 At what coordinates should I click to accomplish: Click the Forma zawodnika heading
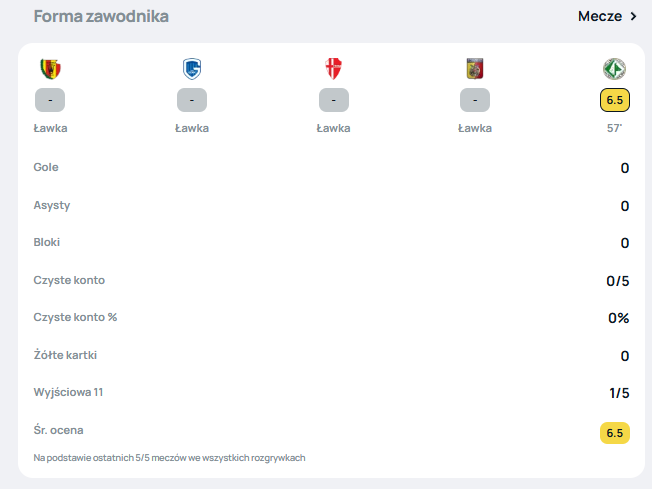pos(101,16)
